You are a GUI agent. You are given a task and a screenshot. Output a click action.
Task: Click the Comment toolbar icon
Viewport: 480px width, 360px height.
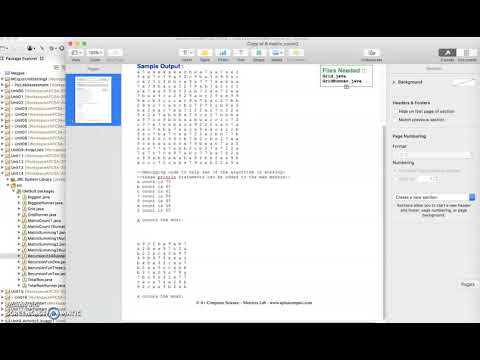click(x=295, y=53)
